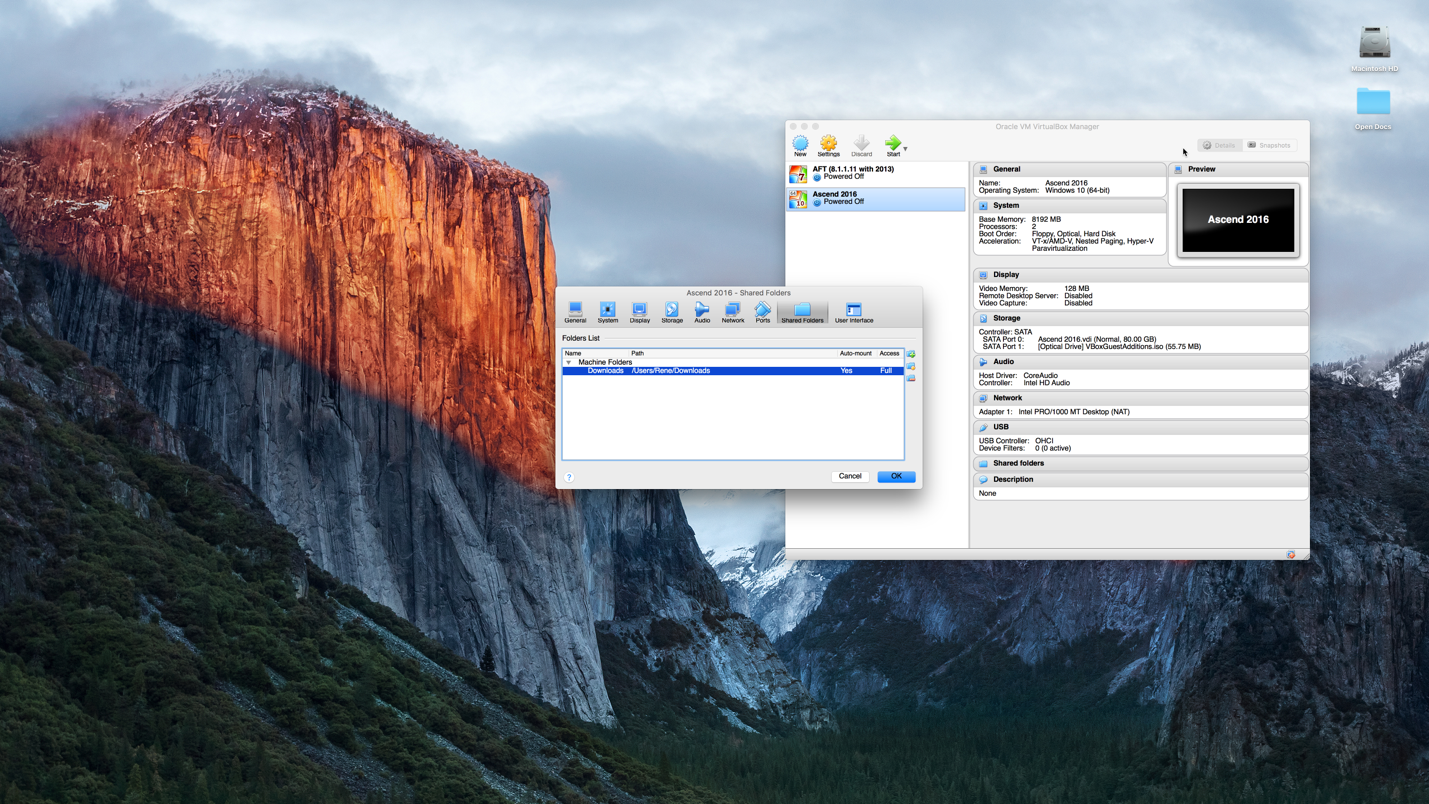
Task: Switch to Details view in Manager
Action: (1220, 145)
